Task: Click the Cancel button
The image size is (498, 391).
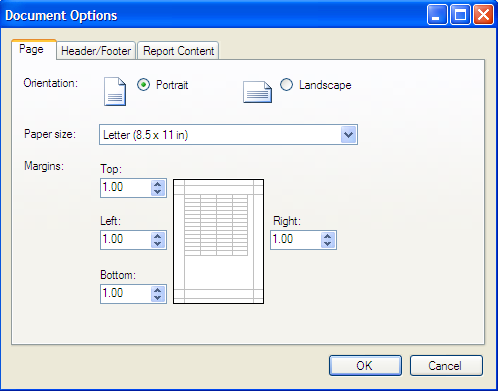Action: coord(446,366)
